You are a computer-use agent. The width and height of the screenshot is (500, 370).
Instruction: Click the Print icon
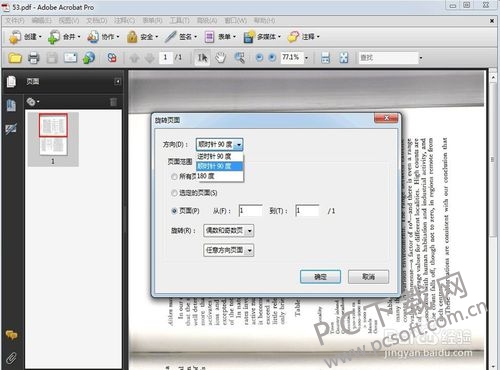[x=33, y=58]
